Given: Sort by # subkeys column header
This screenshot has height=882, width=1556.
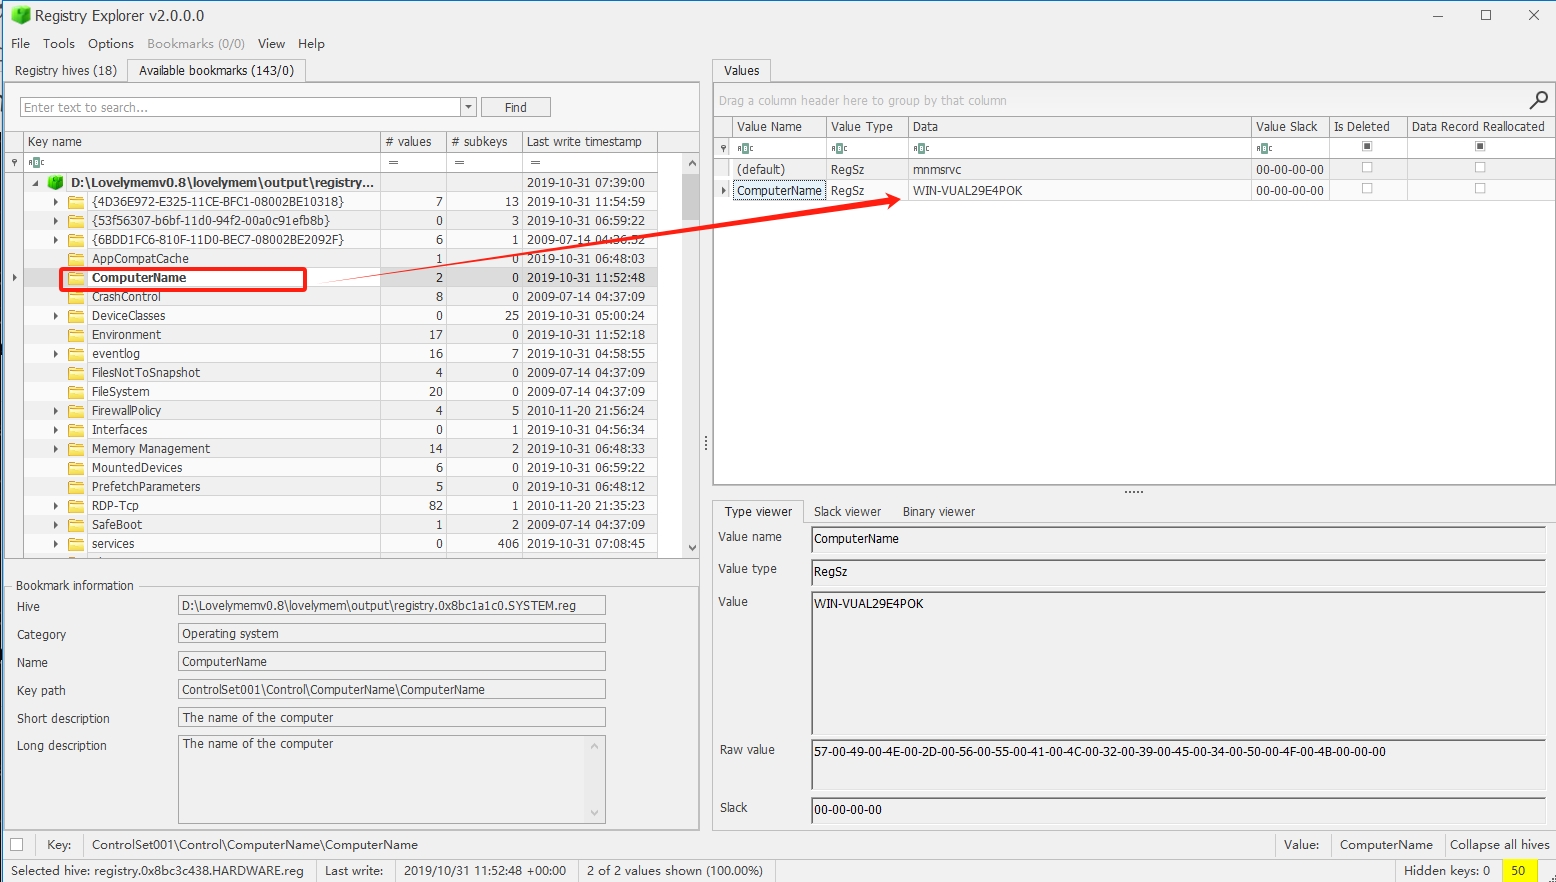Looking at the screenshot, I should coord(484,142).
